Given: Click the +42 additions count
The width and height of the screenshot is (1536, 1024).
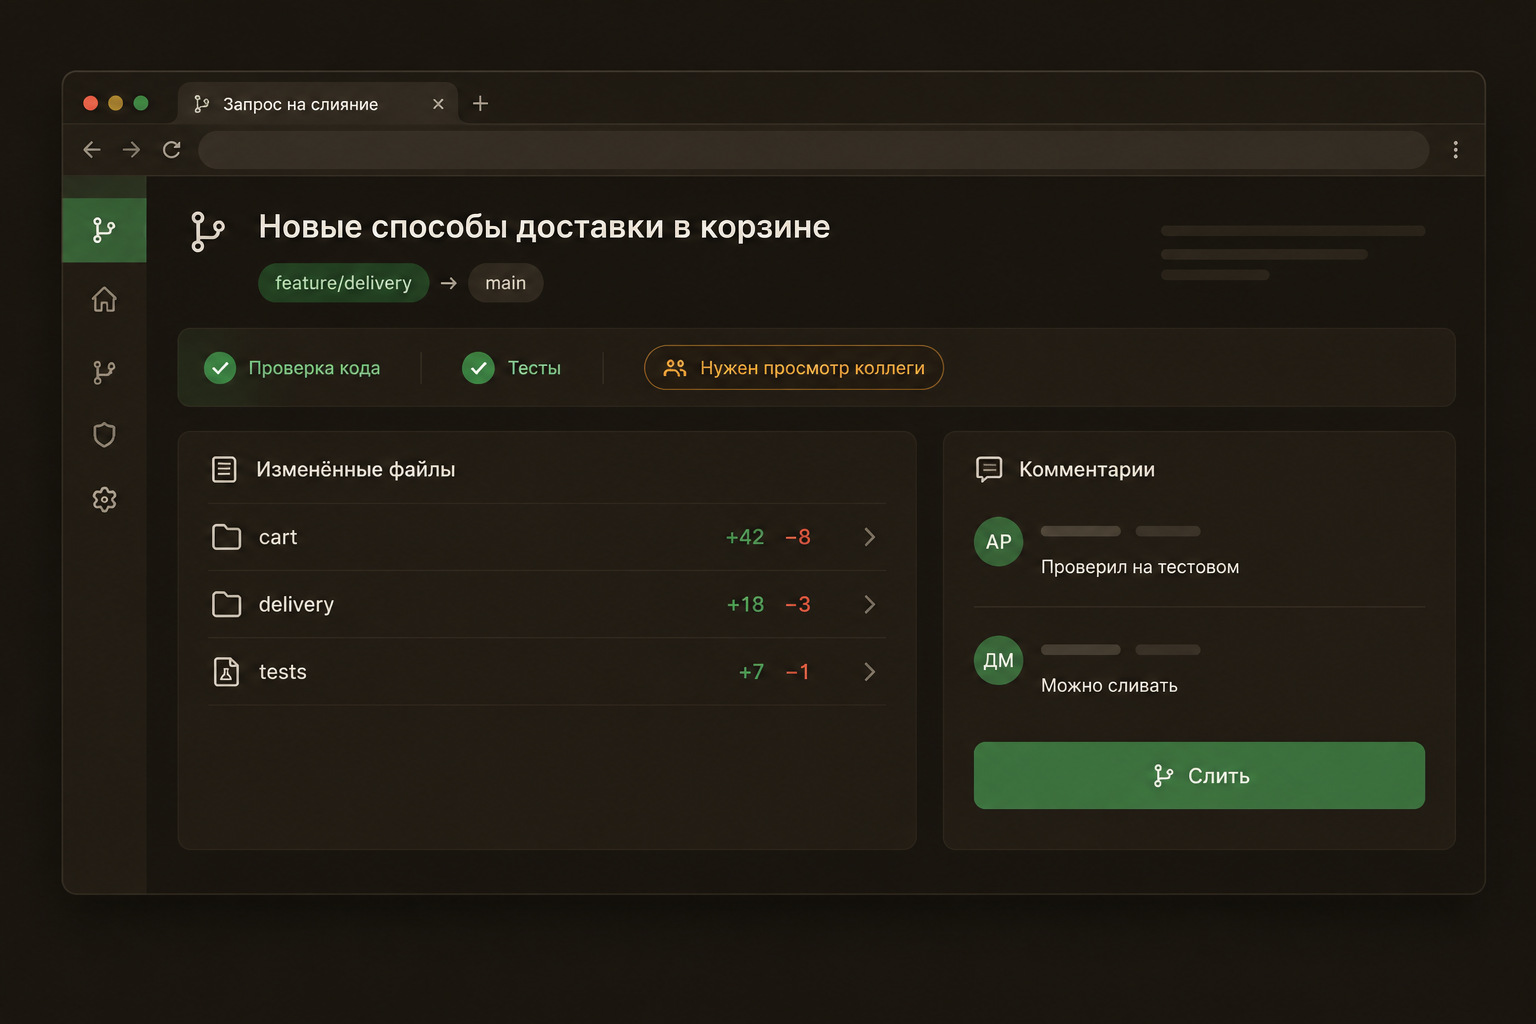Looking at the screenshot, I should pos(745,537).
